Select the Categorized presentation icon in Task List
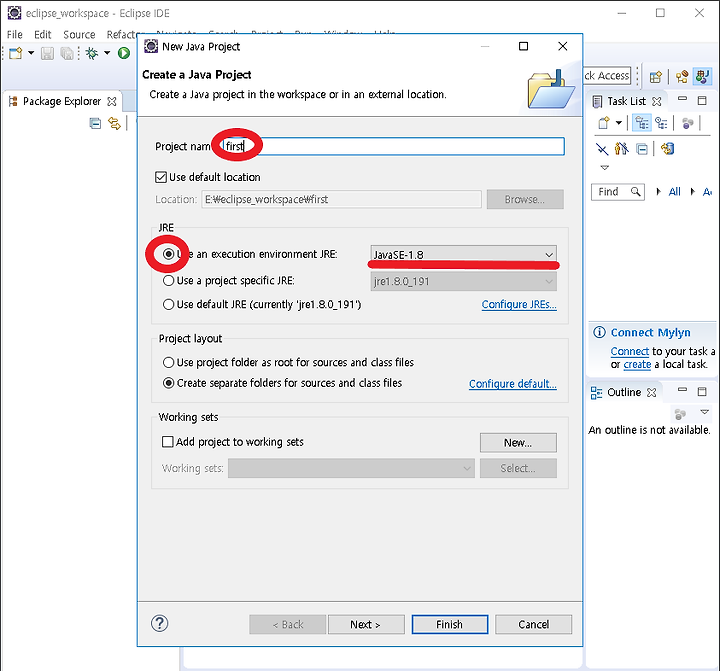The width and height of the screenshot is (720, 671). tap(641, 123)
